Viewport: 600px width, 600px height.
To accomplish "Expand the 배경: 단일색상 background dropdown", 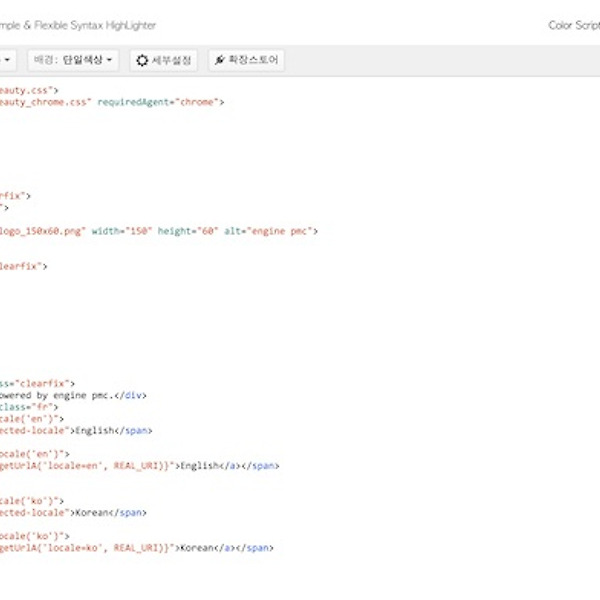I will coord(73,61).
